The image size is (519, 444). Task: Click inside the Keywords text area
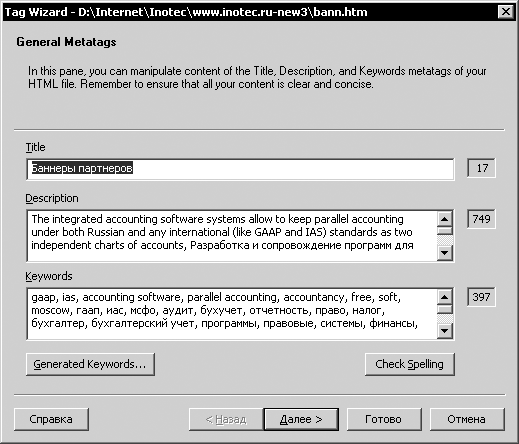(x=232, y=314)
